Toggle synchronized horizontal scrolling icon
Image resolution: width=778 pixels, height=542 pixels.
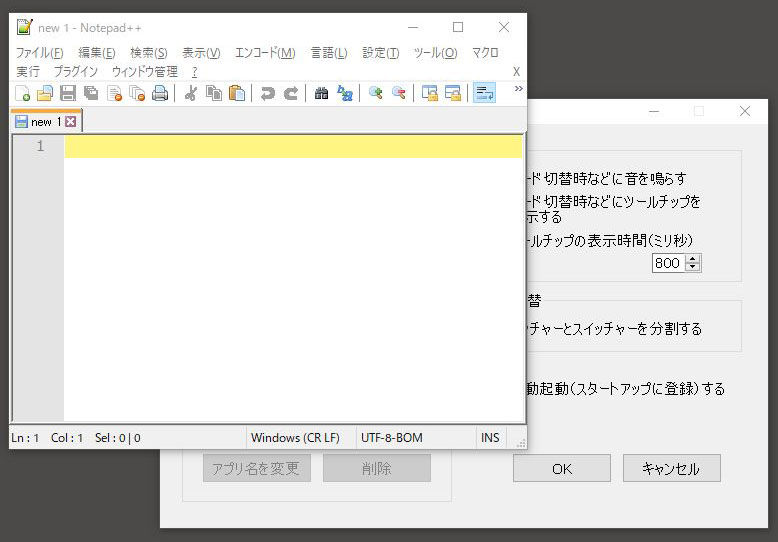click(453, 93)
